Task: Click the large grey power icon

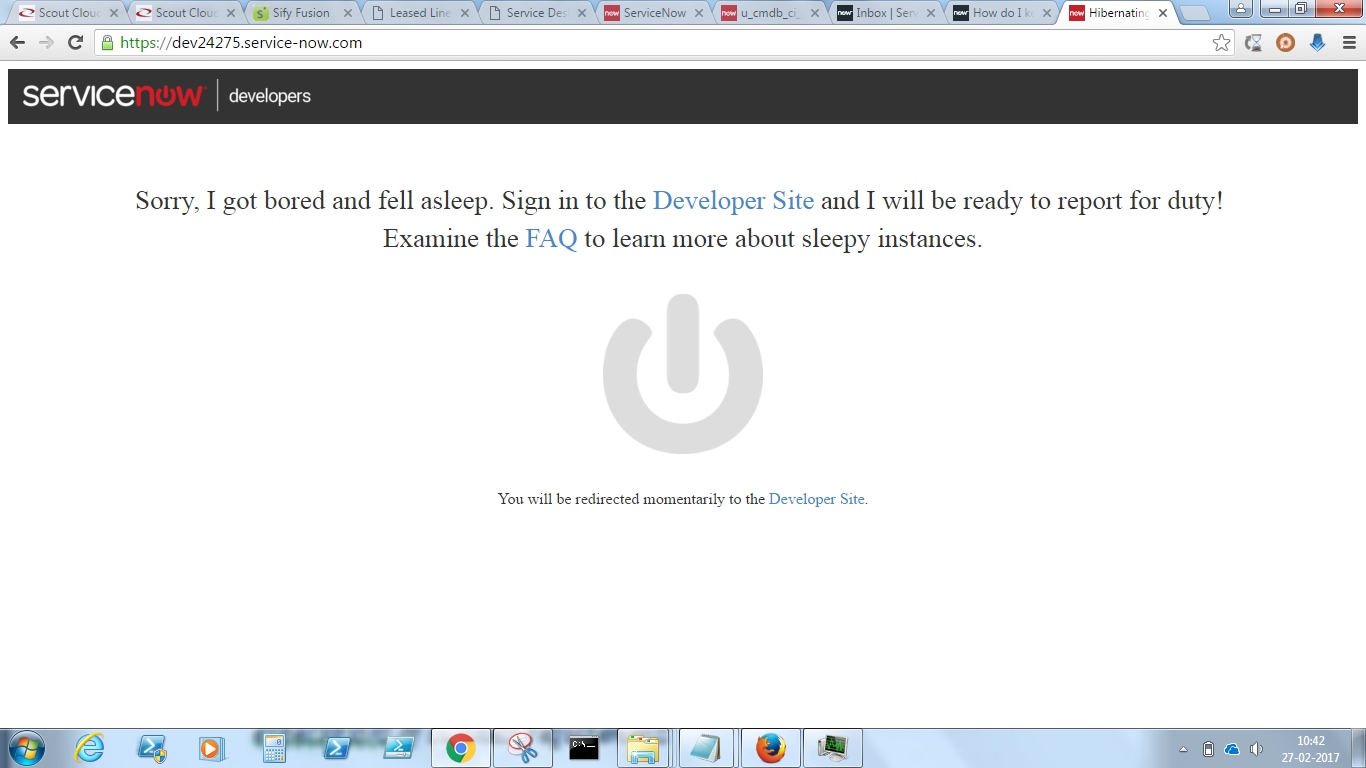Action: tap(683, 374)
